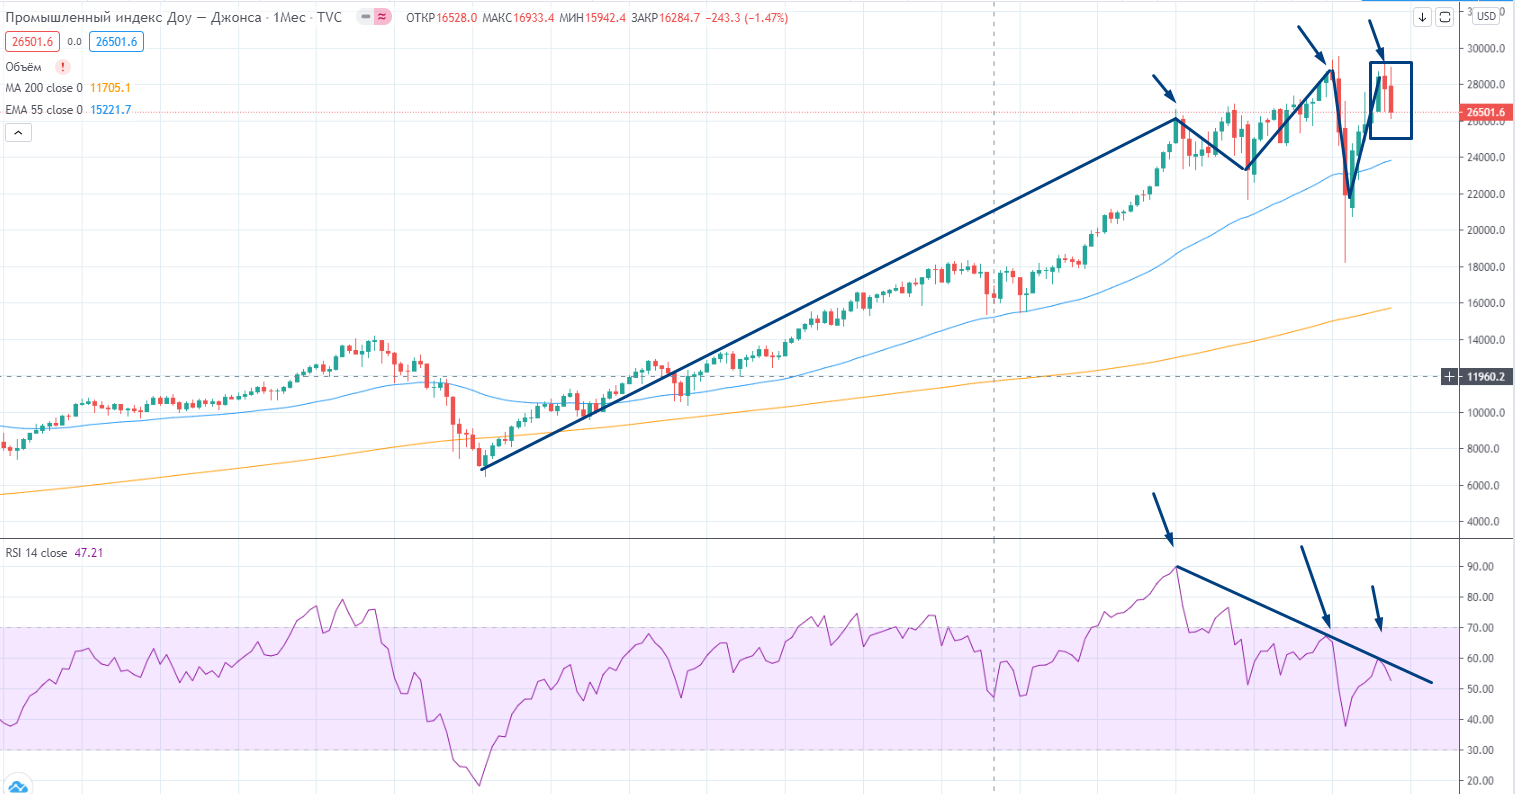Click the TradingView logo icon at bottom left
The image size is (1515, 794).
pos(17,785)
